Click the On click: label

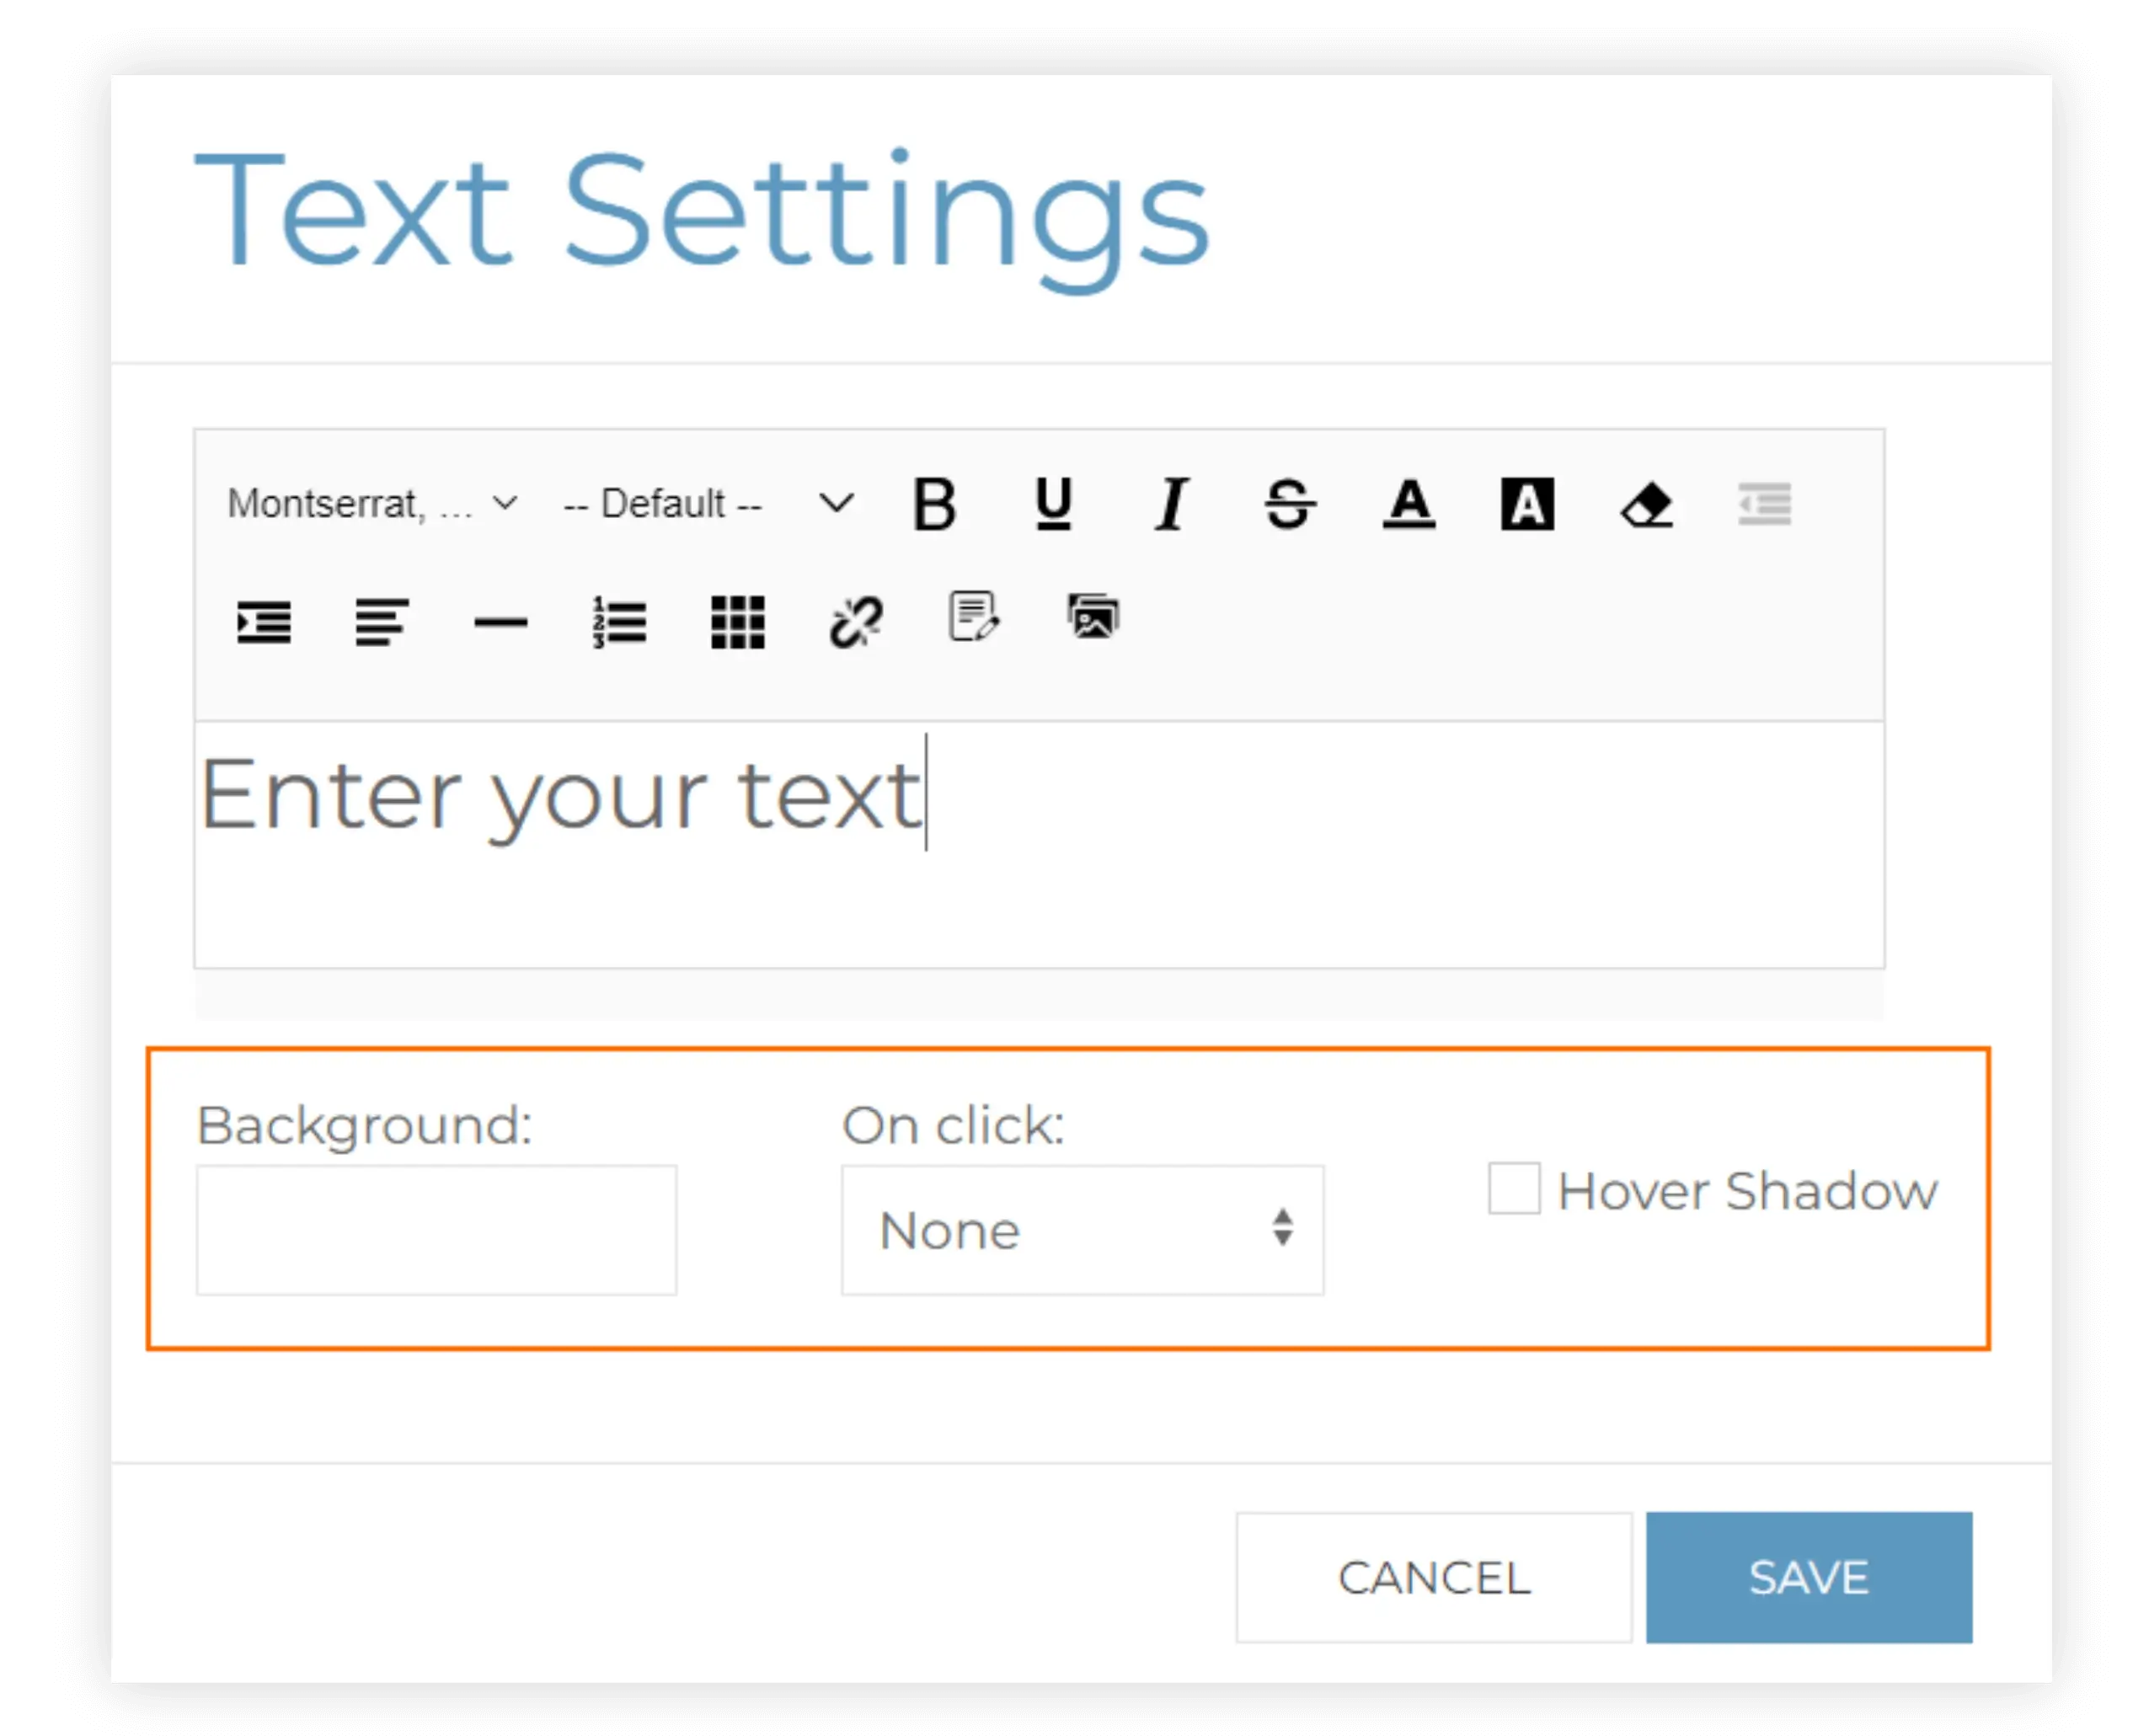953,1125
